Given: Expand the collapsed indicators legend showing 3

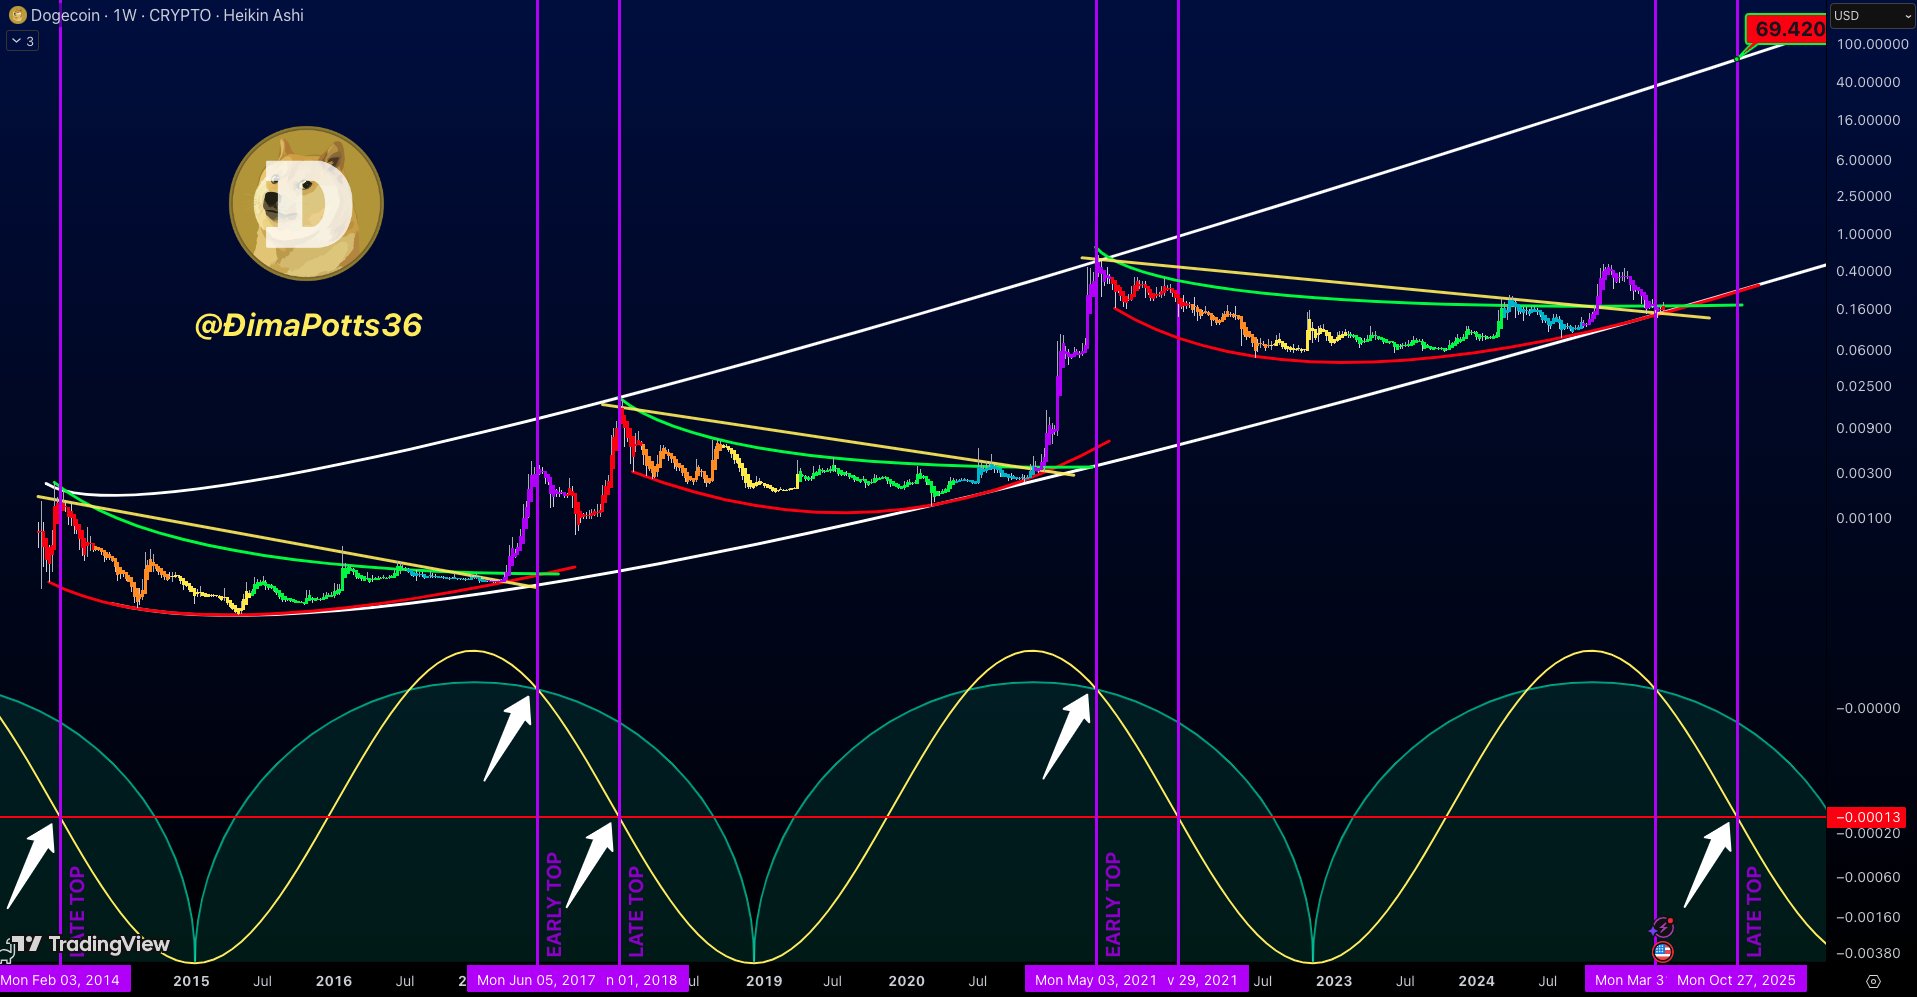Looking at the screenshot, I should (22, 41).
